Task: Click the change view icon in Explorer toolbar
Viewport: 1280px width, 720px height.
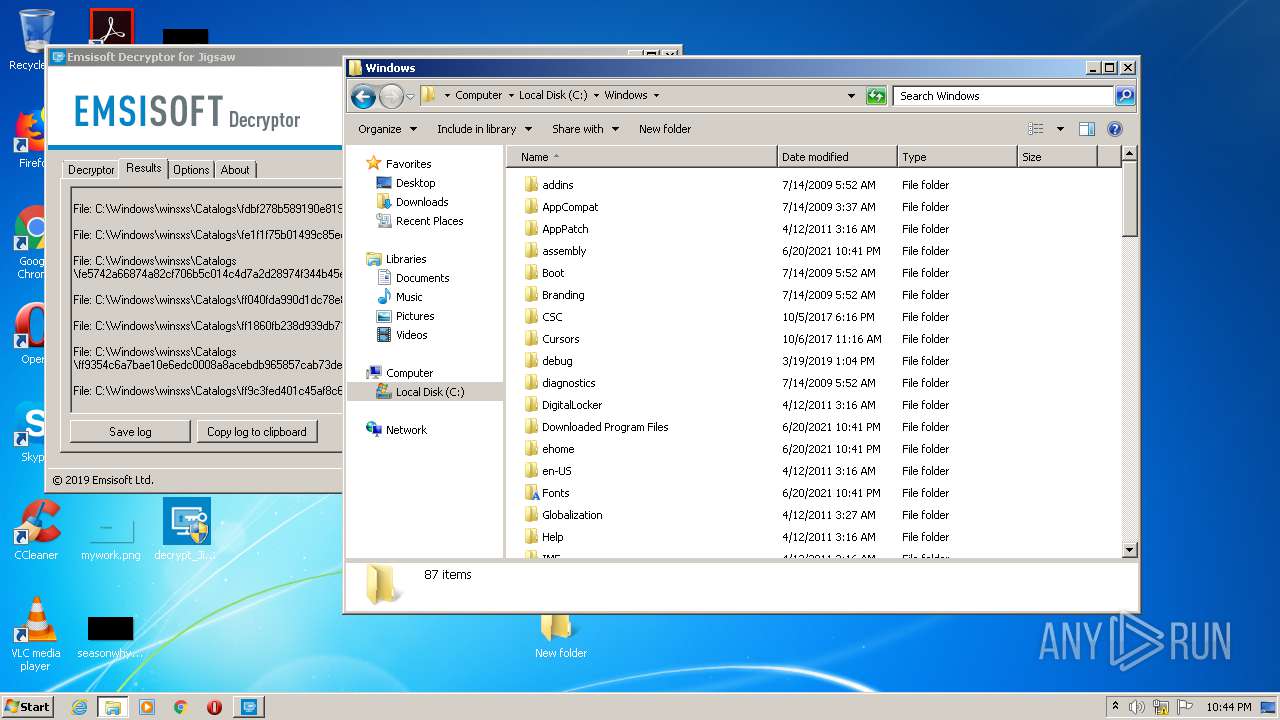Action: coord(1036,129)
